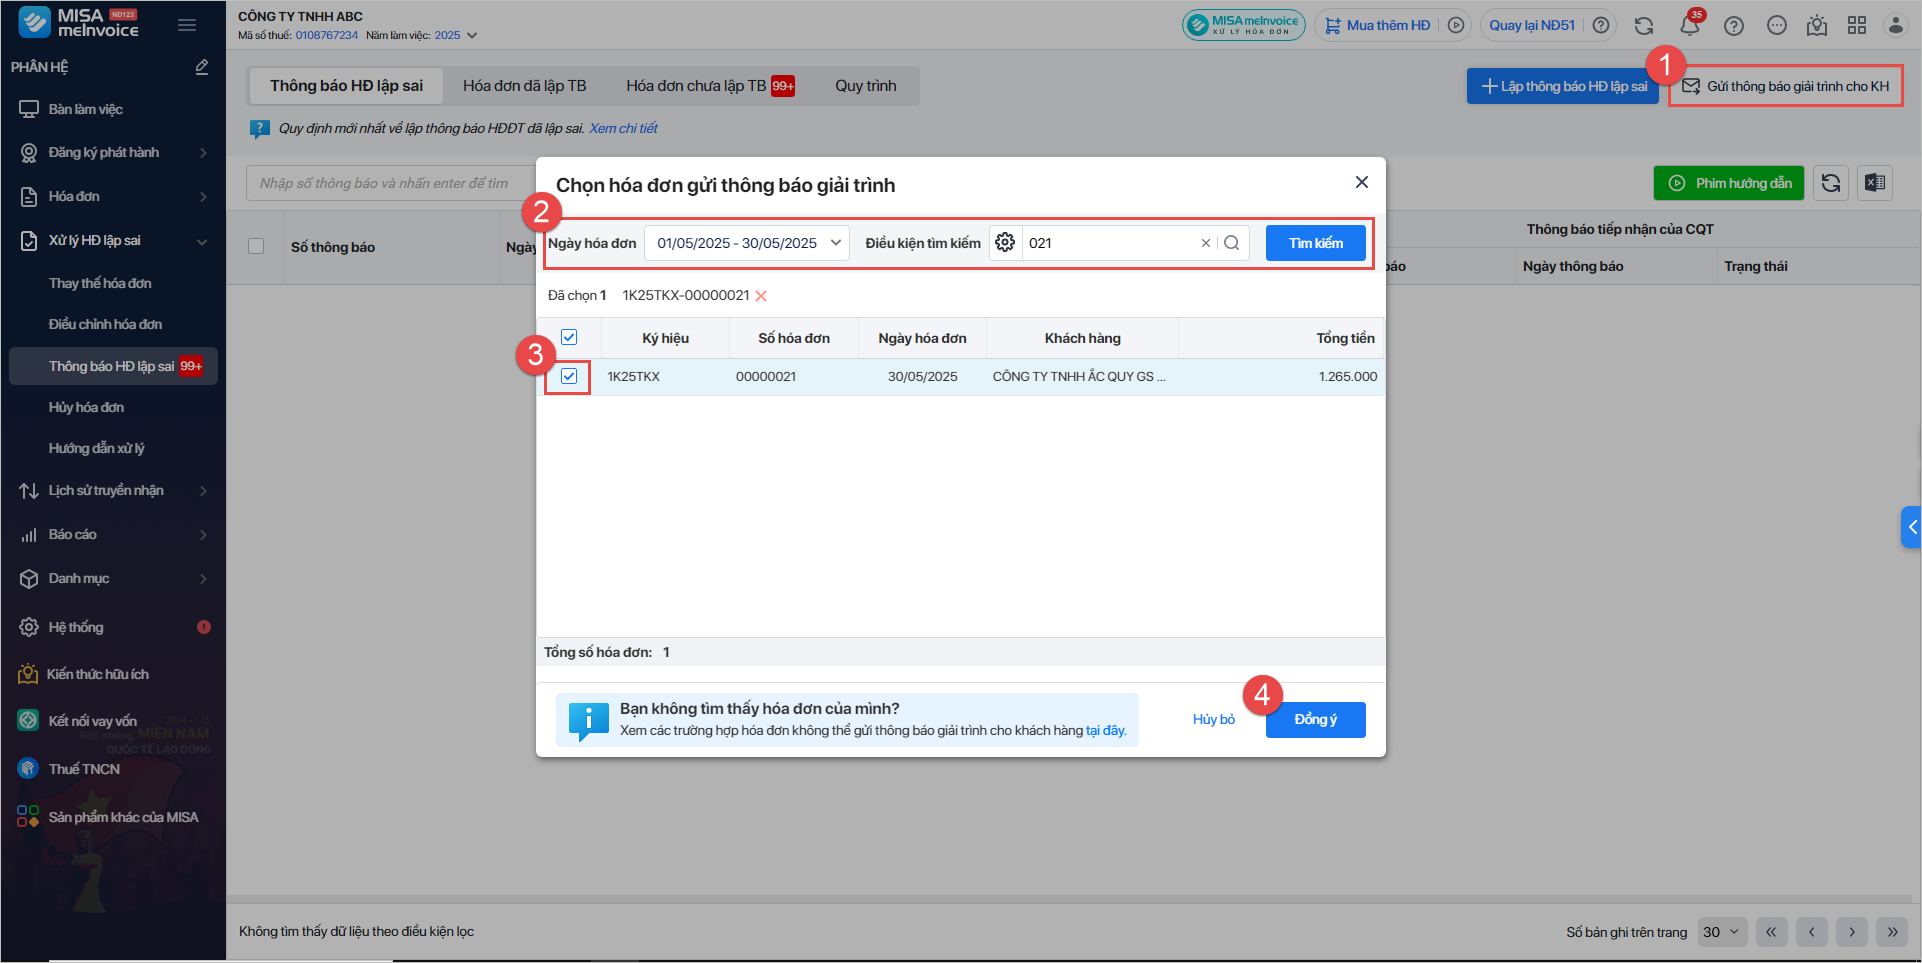1922x963 pixels.
Task: Click the Excel export icon
Action: 1875,183
